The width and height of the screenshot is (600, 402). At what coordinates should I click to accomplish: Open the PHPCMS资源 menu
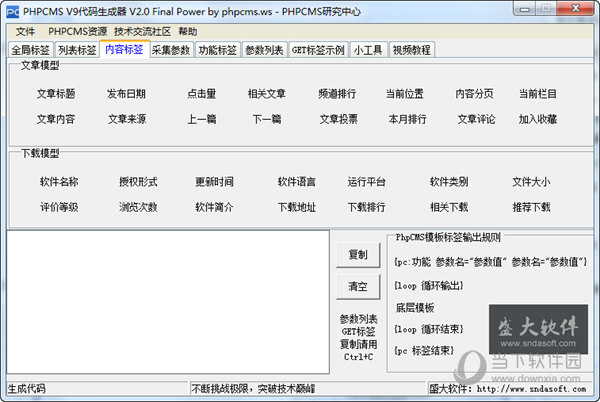[77, 31]
